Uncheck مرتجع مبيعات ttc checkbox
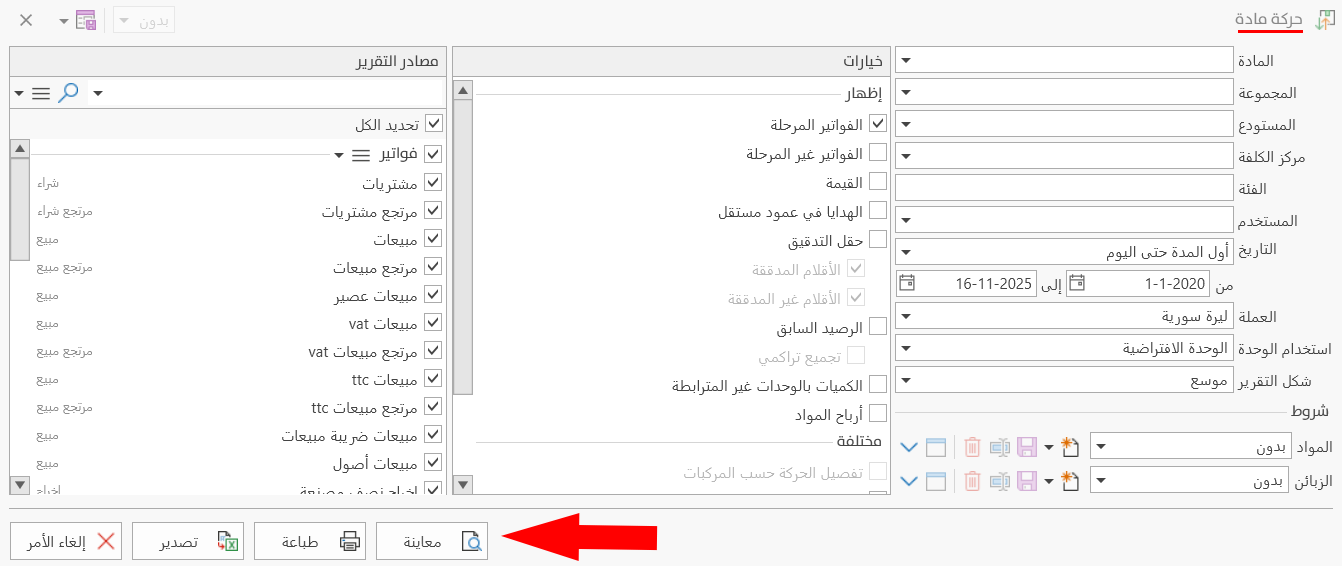This screenshot has height=566, width=1342. [433, 408]
